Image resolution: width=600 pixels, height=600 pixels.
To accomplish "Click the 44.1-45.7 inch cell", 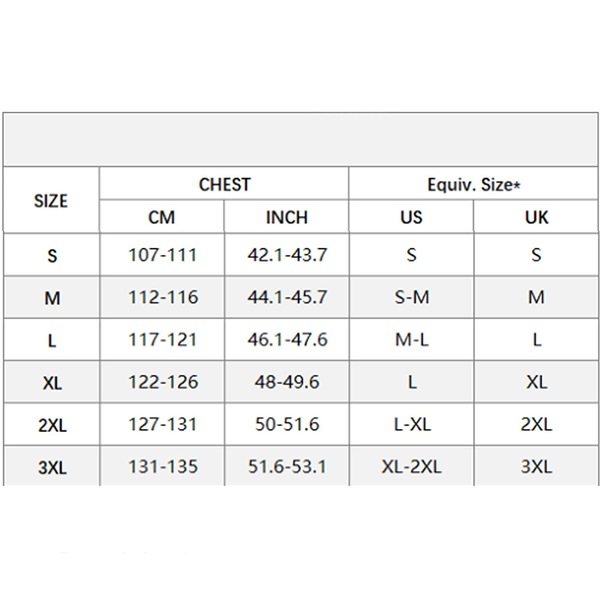I will [x=287, y=297].
